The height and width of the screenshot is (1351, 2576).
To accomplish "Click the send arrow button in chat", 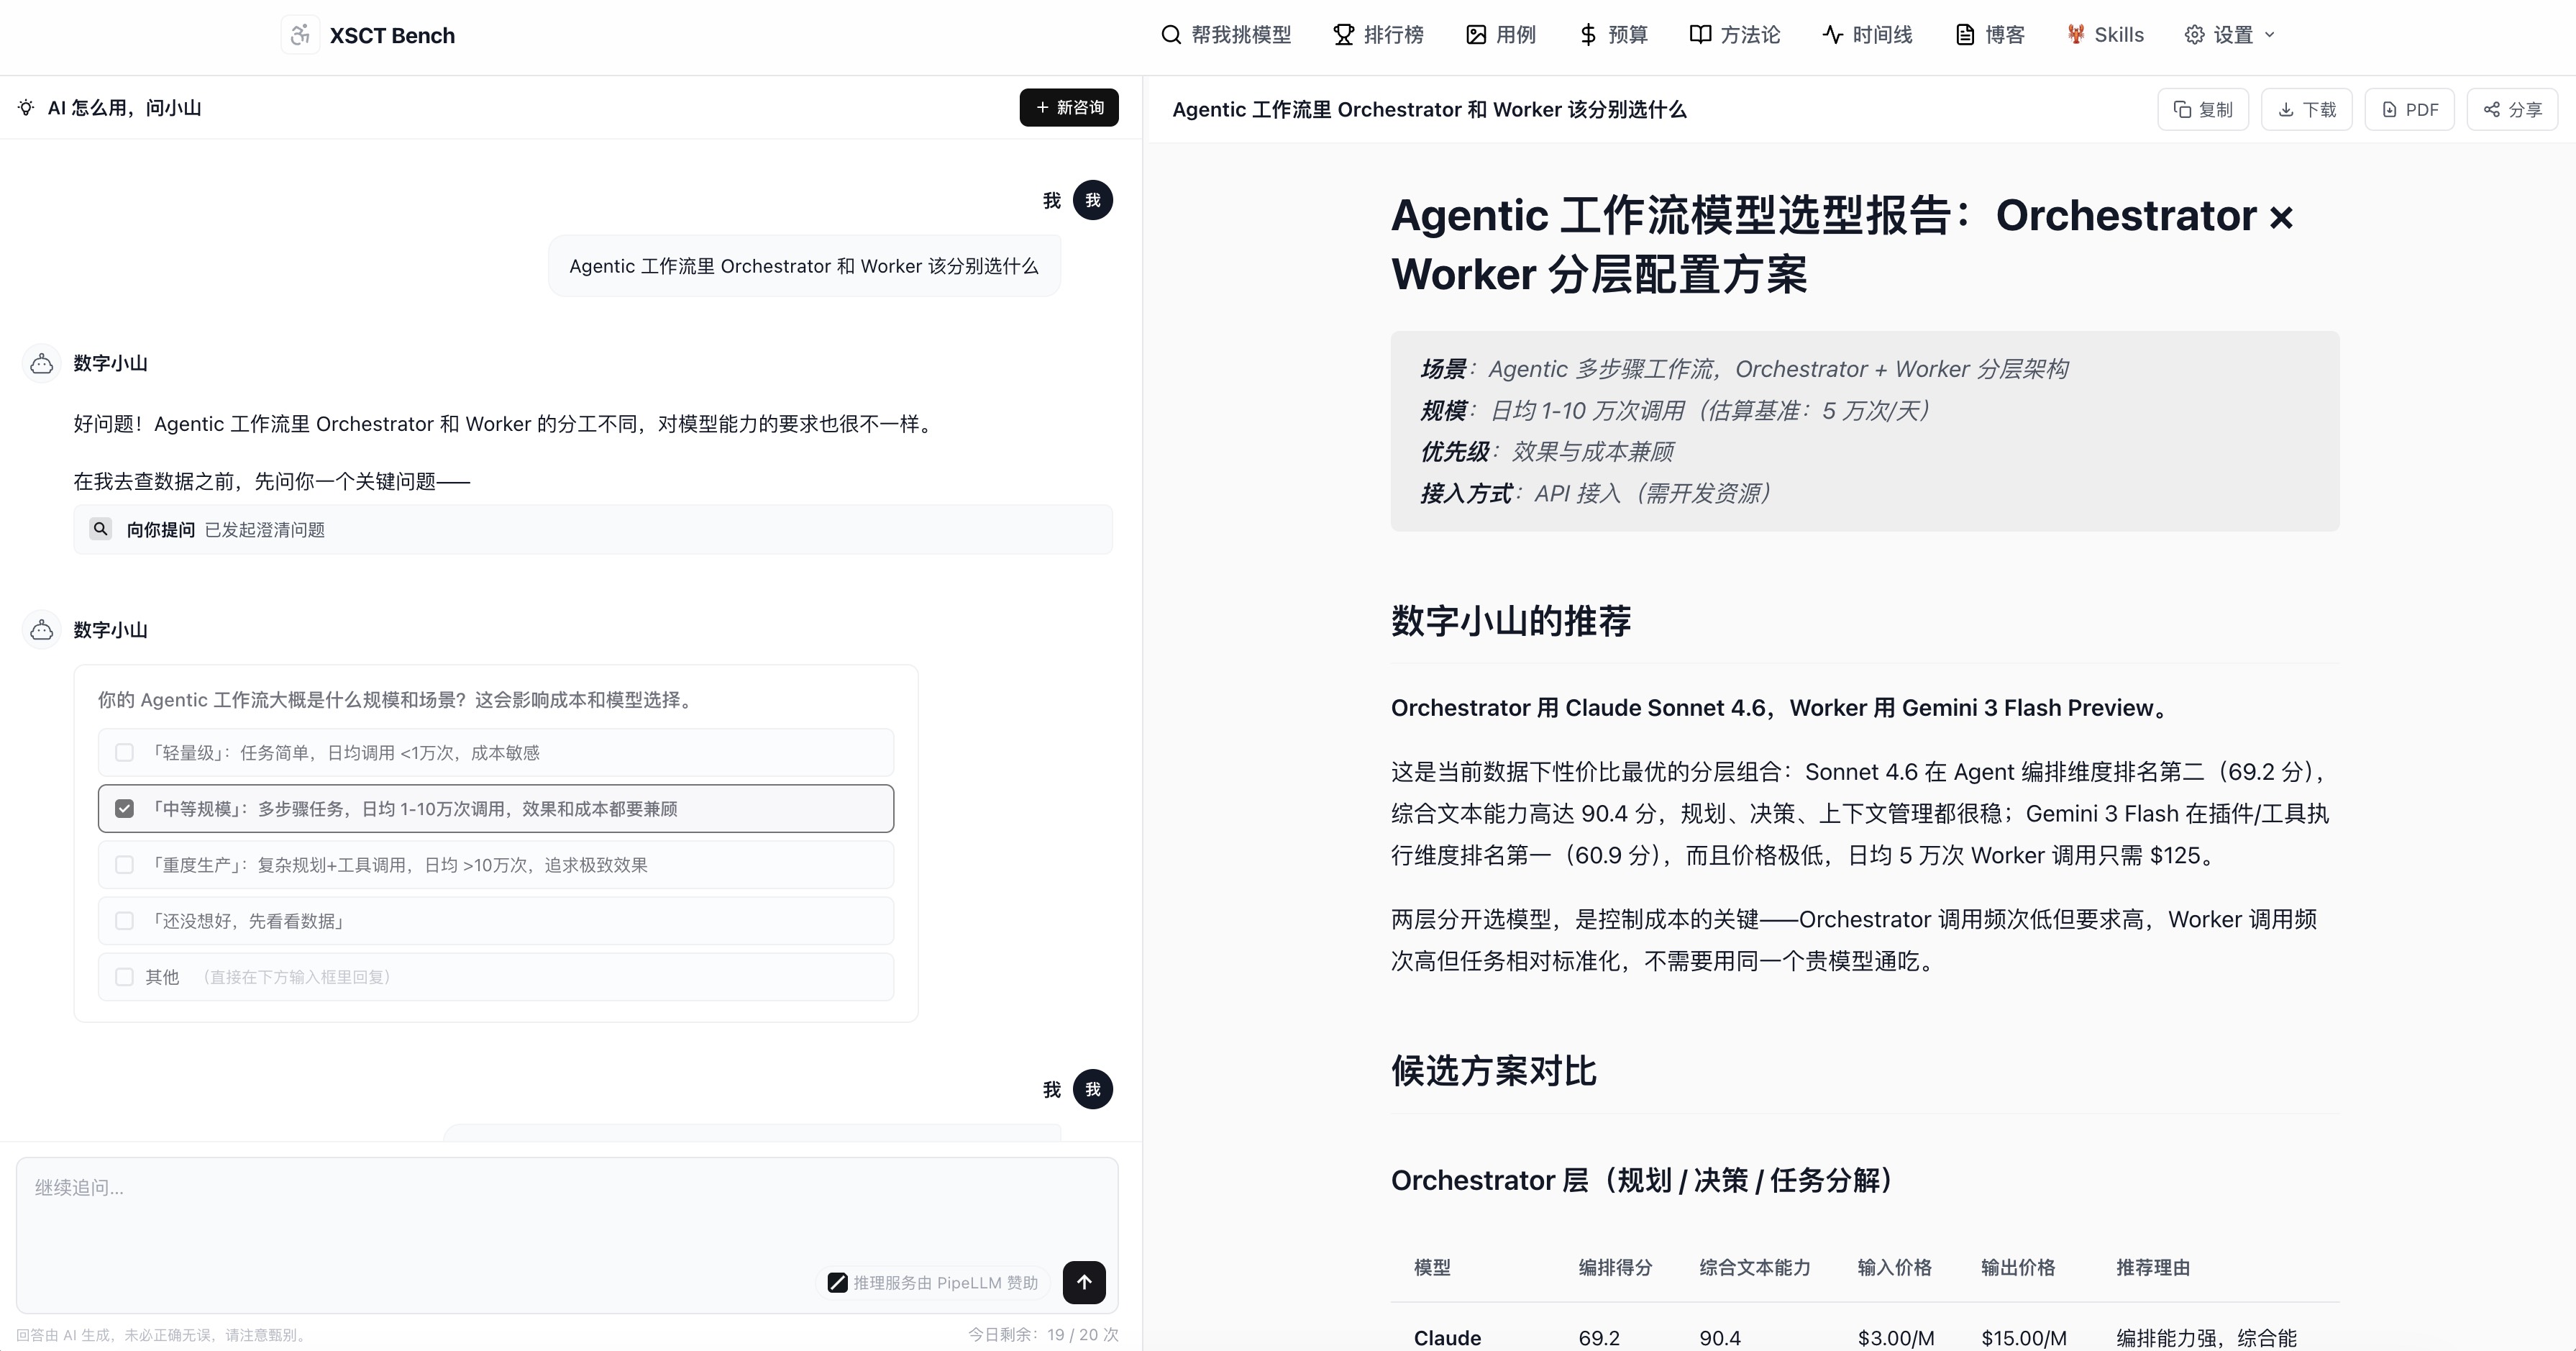I will tap(1084, 1282).
